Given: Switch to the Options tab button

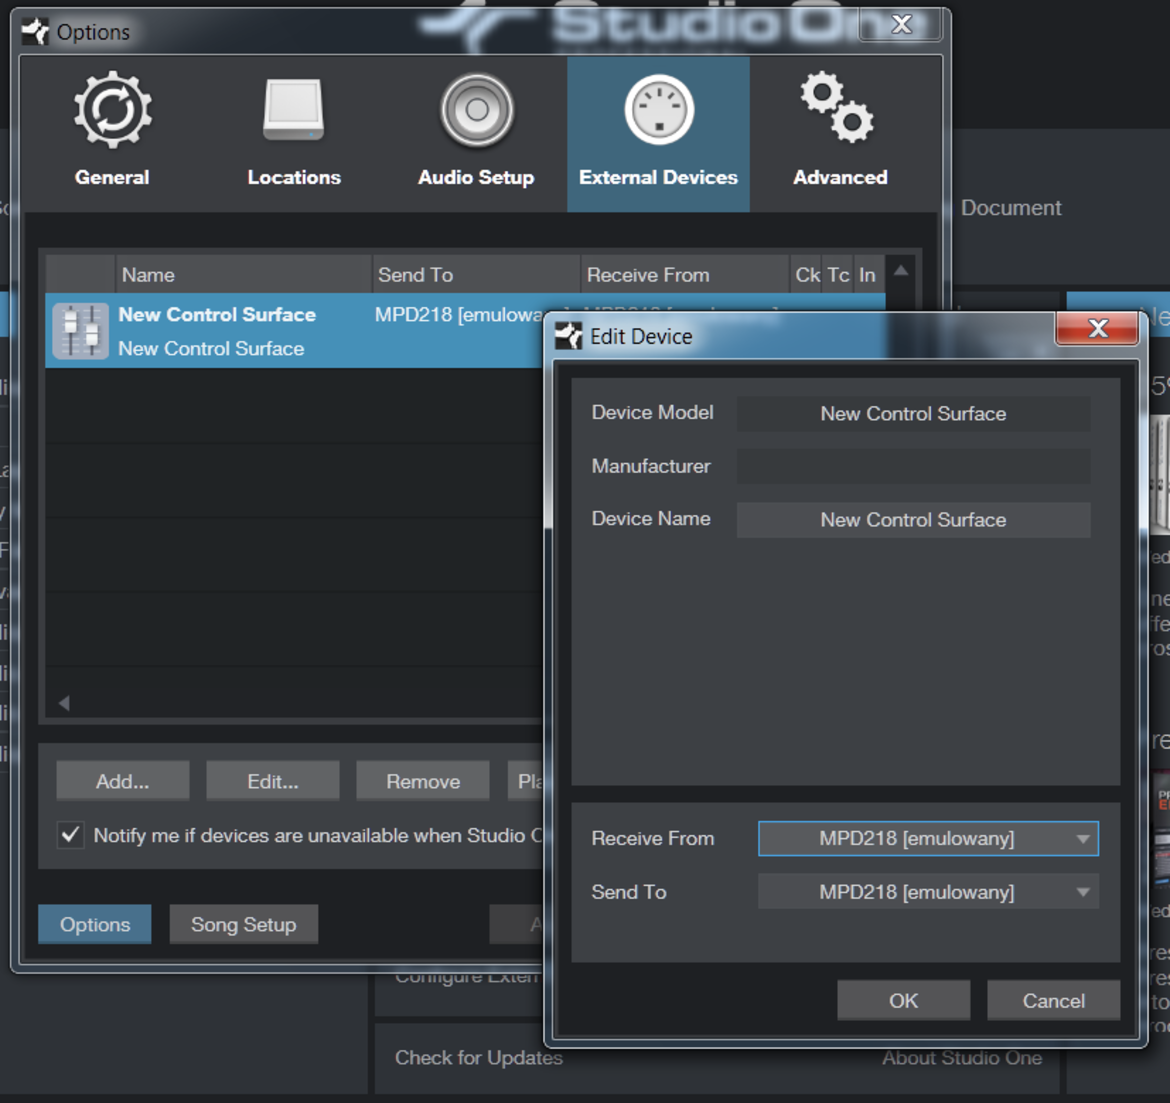Looking at the screenshot, I should pyautogui.click(x=95, y=925).
